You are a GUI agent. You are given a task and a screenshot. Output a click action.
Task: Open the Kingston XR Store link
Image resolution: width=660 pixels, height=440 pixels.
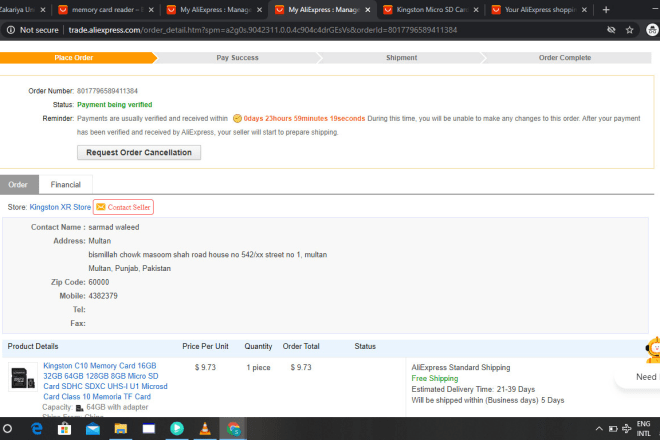tap(60, 207)
